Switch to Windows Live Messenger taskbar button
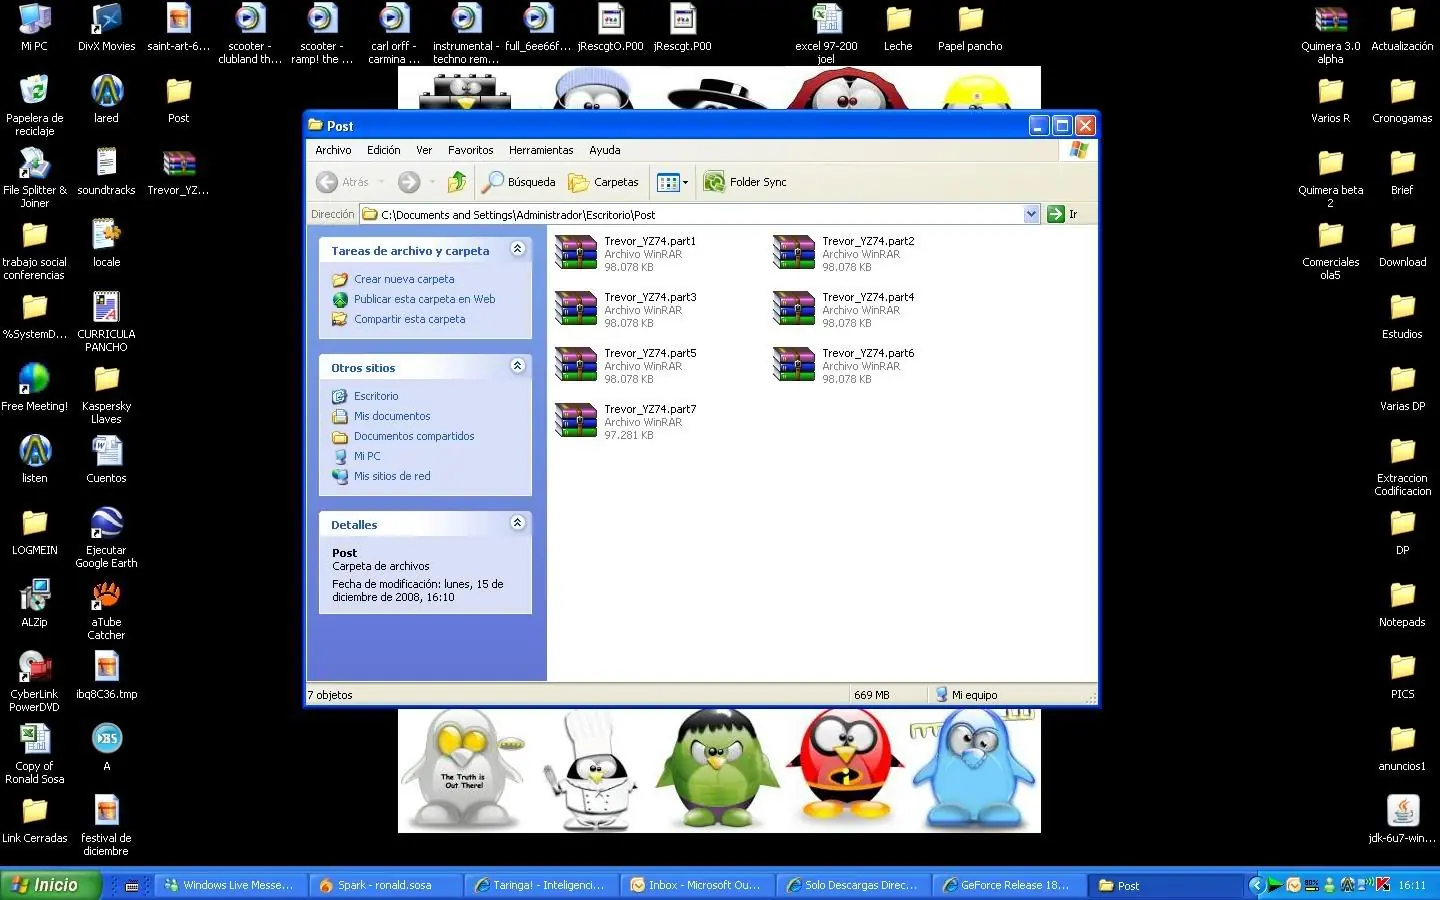The image size is (1440, 900). 229,885
